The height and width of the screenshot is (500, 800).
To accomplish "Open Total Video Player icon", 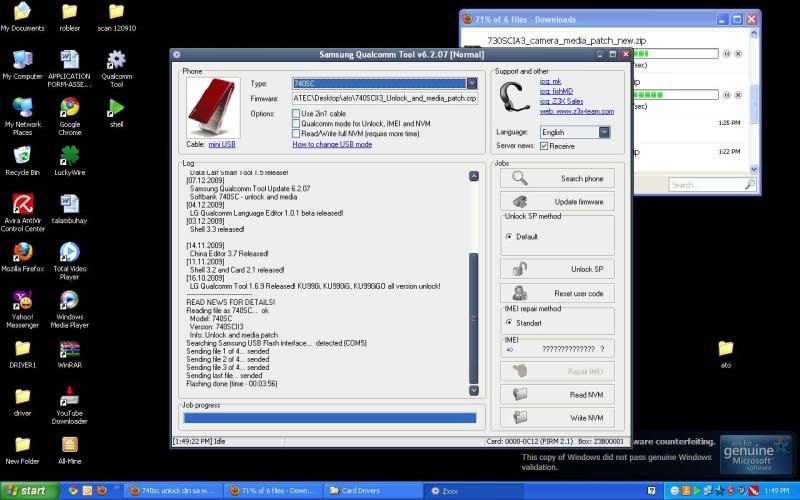I will tap(69, 261).
